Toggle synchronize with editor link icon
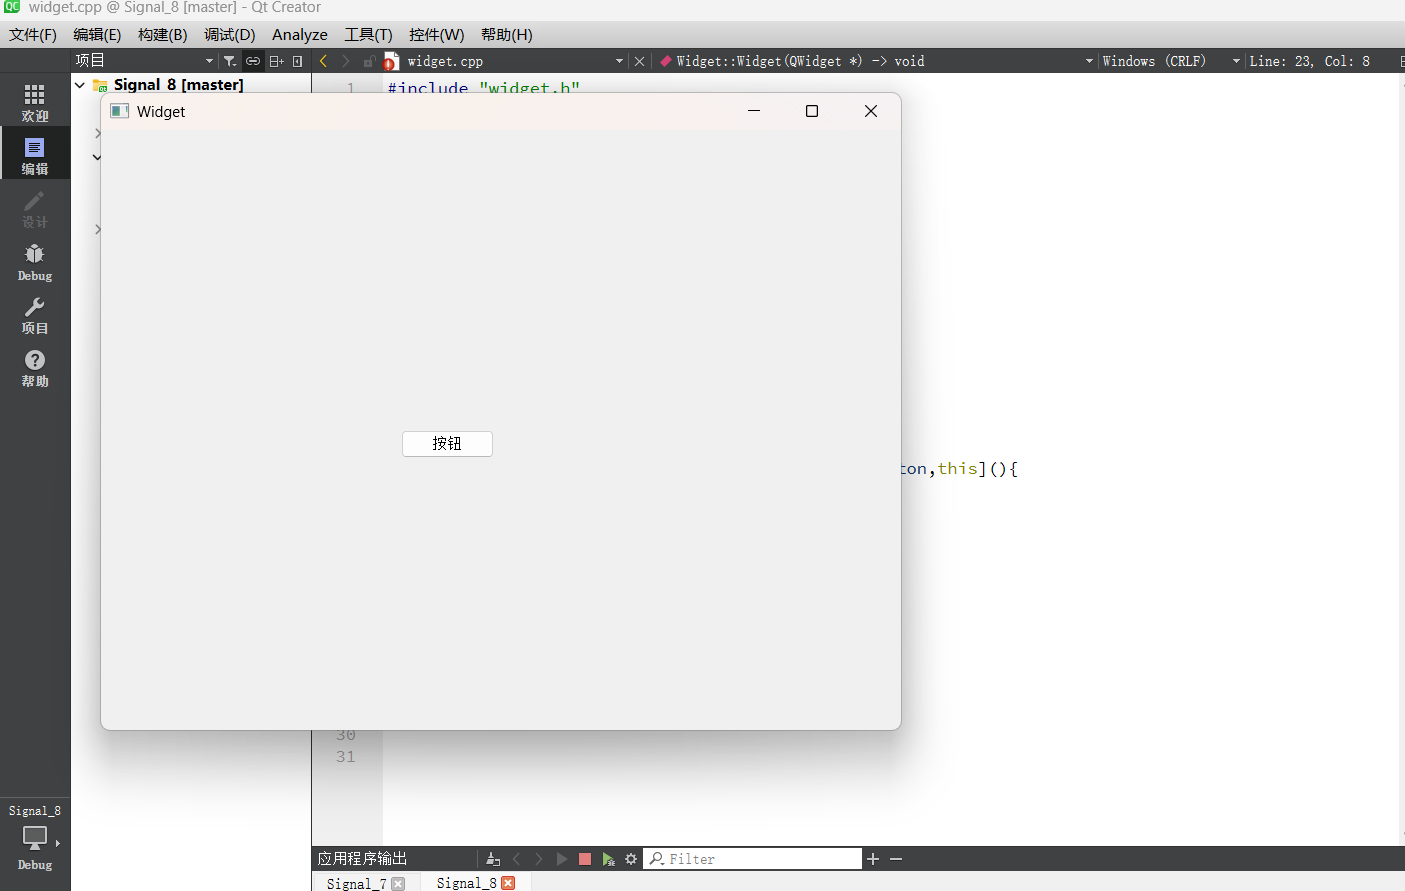Viewport: 1405px width, 891px height. point(253,61)
